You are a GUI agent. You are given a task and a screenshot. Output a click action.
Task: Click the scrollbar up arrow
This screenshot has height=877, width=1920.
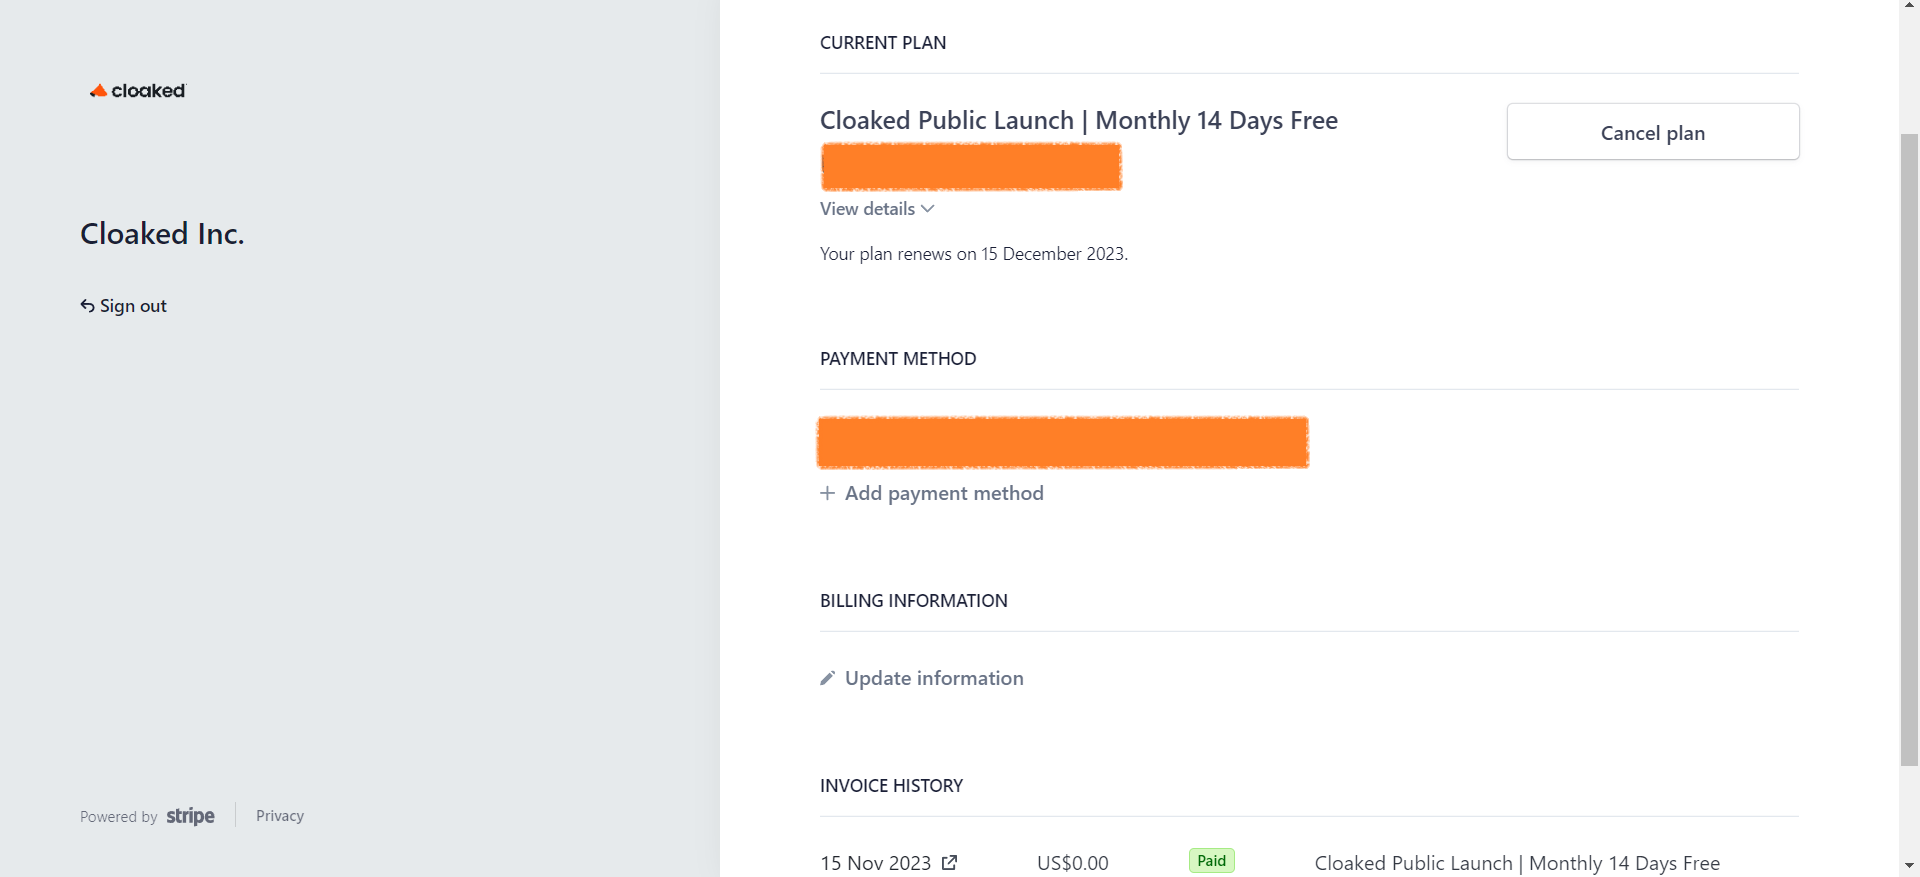(x=1909, y=6)
